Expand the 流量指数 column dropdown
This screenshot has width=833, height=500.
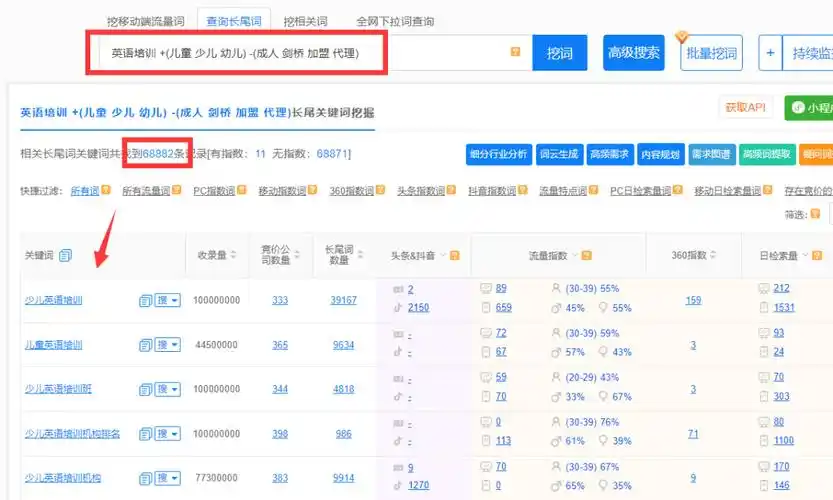coord(574,256)
